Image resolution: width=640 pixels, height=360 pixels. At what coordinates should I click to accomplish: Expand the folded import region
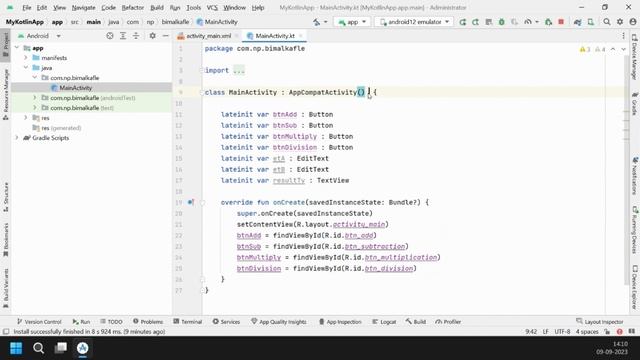(239, 70)
